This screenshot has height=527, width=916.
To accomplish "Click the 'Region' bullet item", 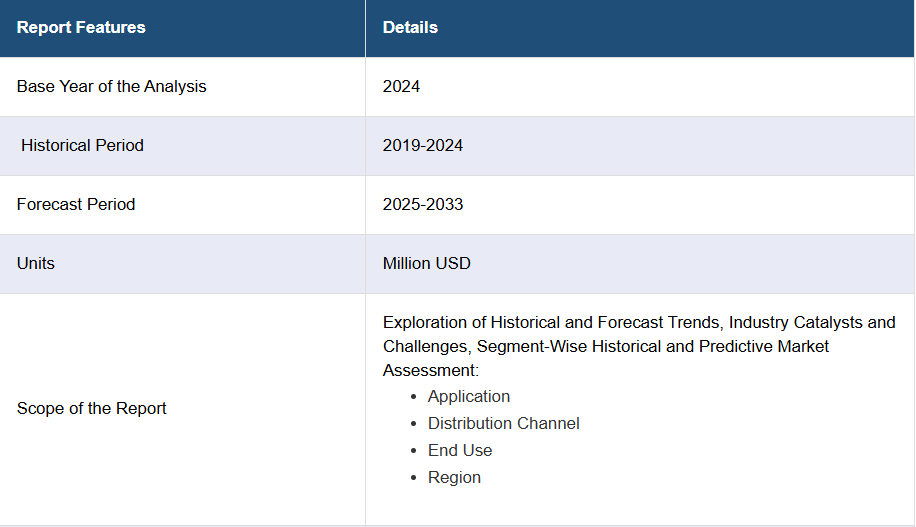I will pos(454,477).
